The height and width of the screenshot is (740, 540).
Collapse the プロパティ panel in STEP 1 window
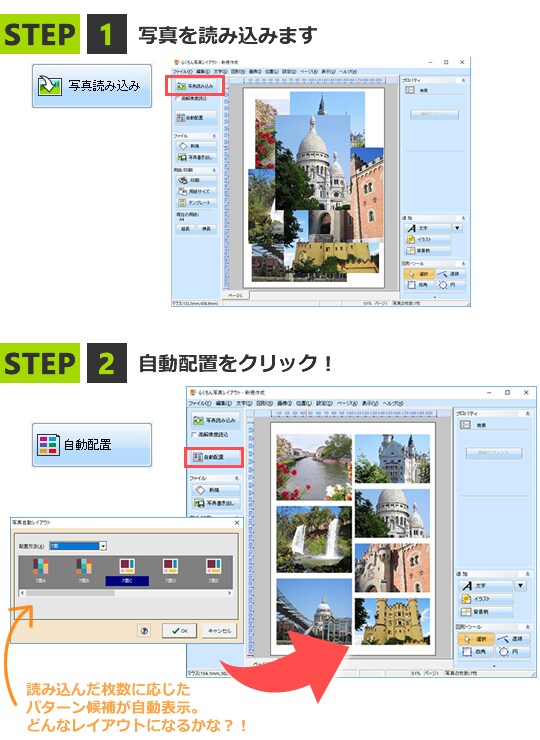463,80
